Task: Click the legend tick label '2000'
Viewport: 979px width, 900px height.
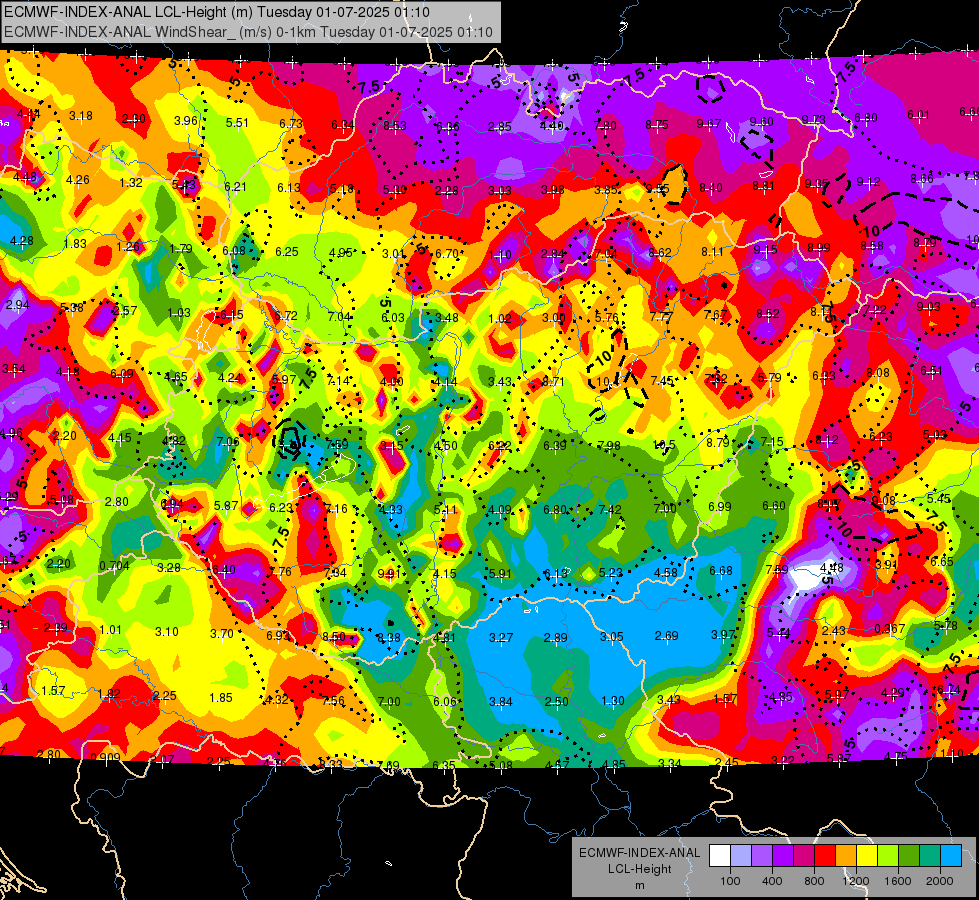Action: pos(940,881)
